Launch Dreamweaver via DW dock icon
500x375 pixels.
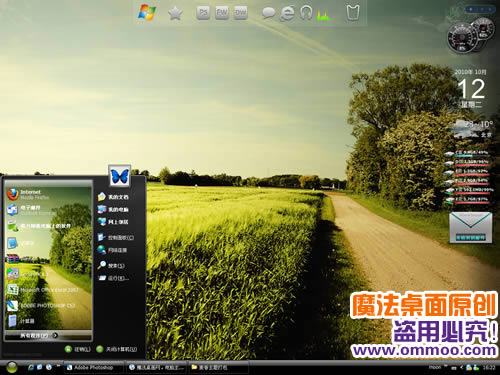(240, 13)
